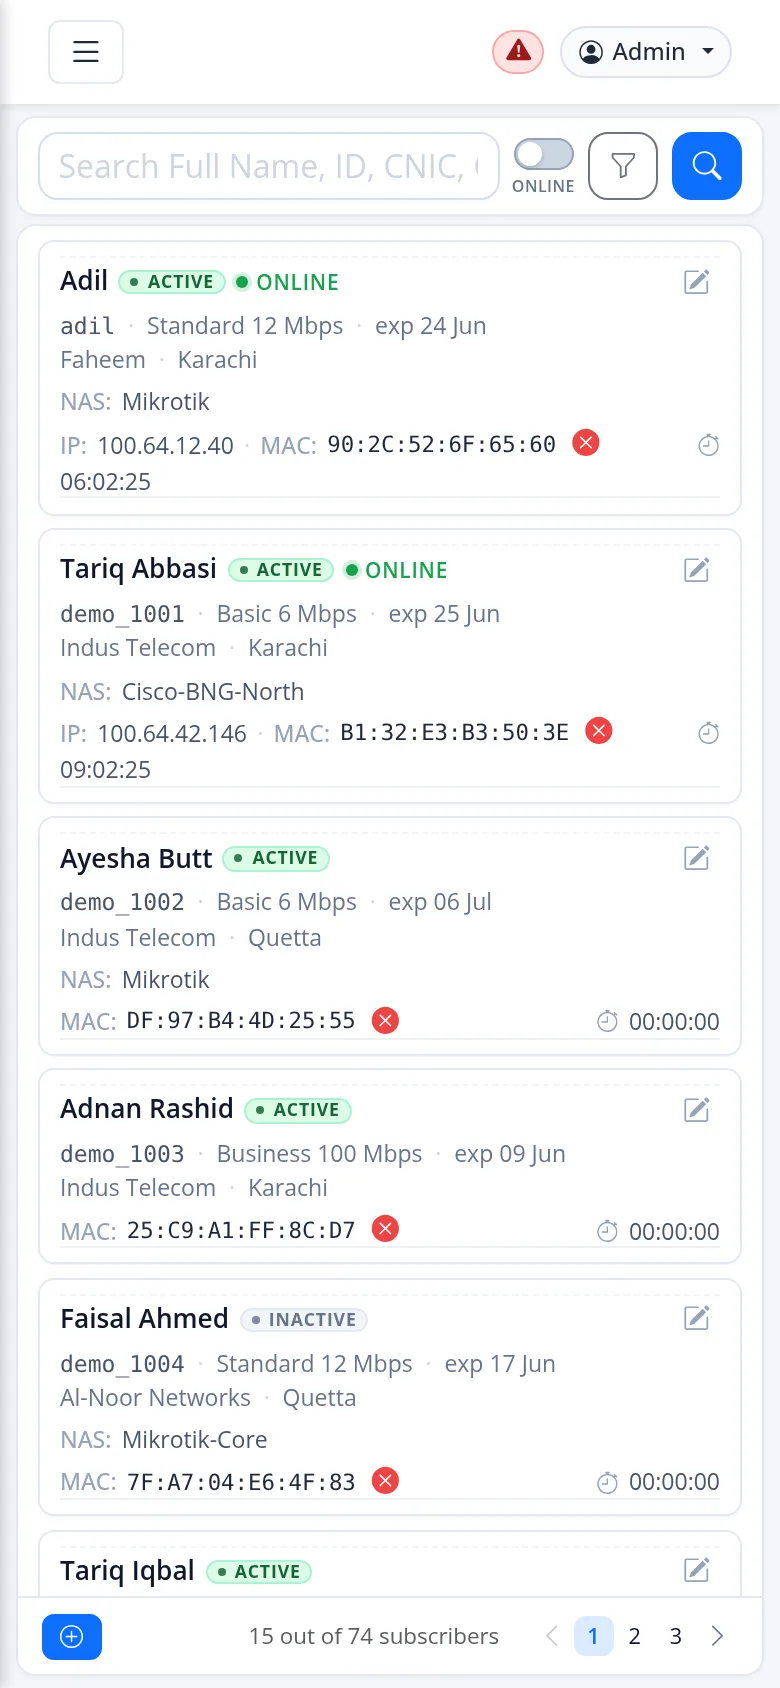Click the red warning alert icon
The image size is (780, 1688).
518,52
